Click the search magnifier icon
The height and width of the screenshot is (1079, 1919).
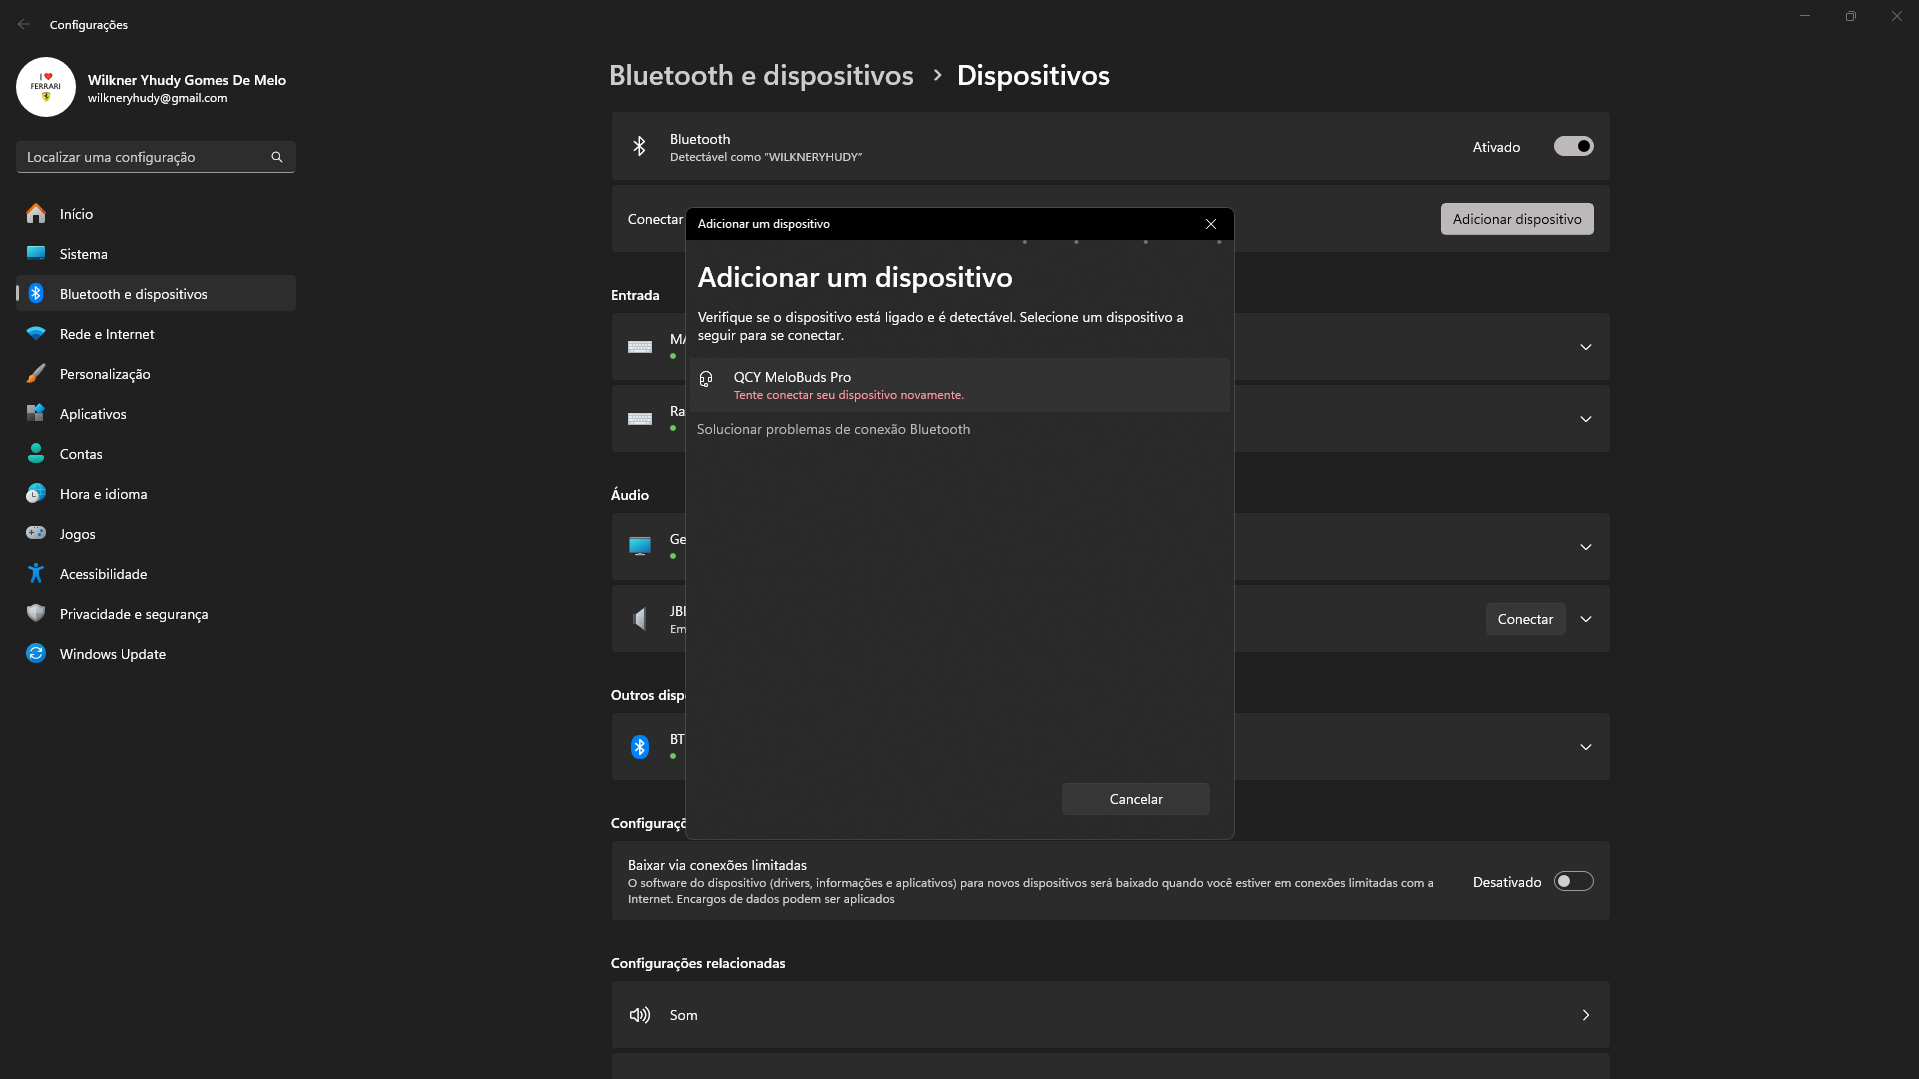coord(277,157)
